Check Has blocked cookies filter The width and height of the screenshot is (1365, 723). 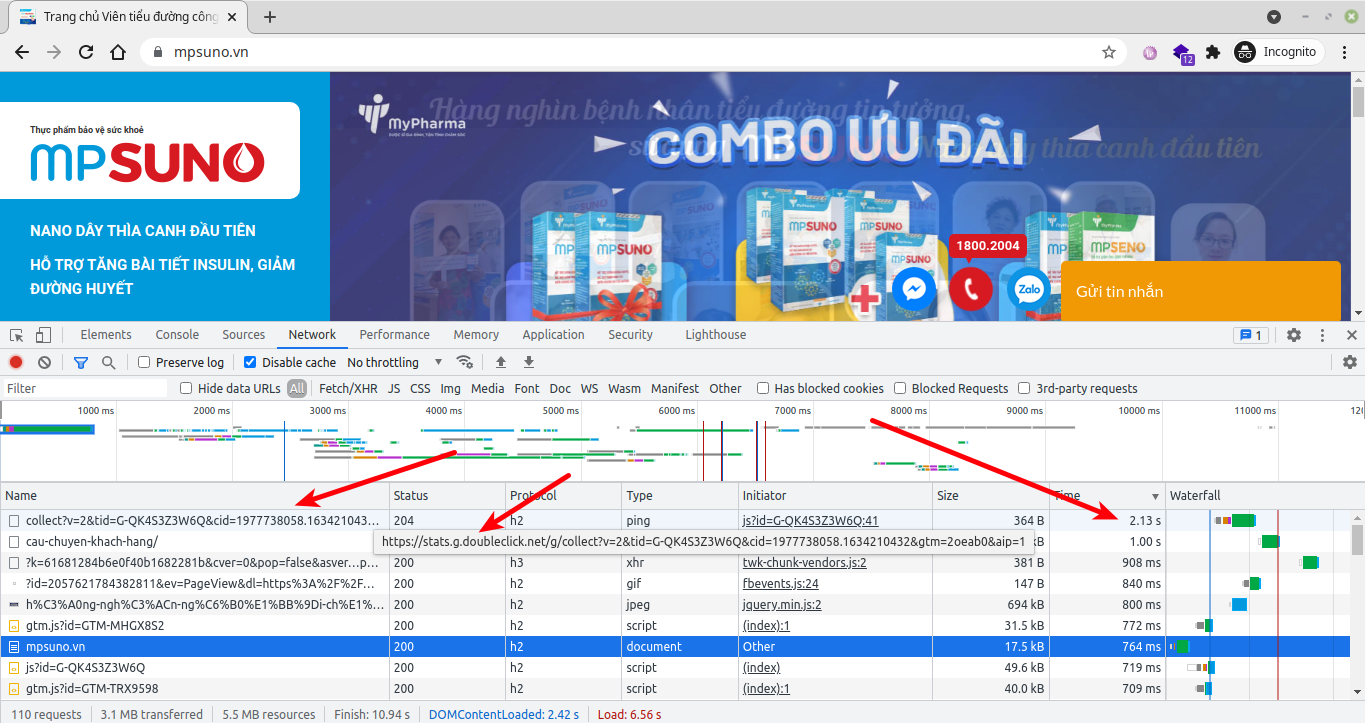tap(763, 388)
